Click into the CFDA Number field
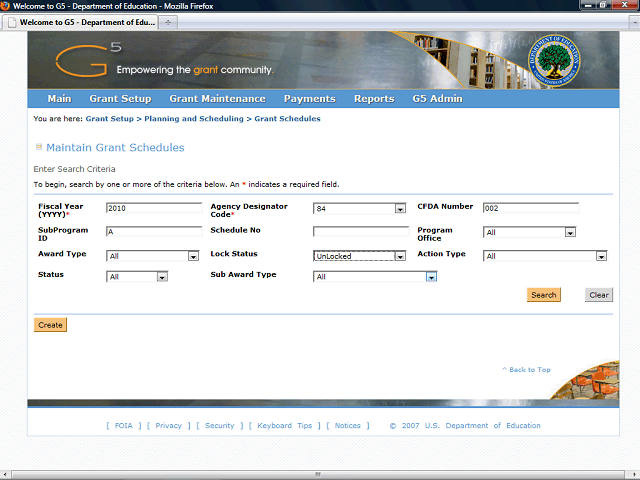 tap(531, 208)
